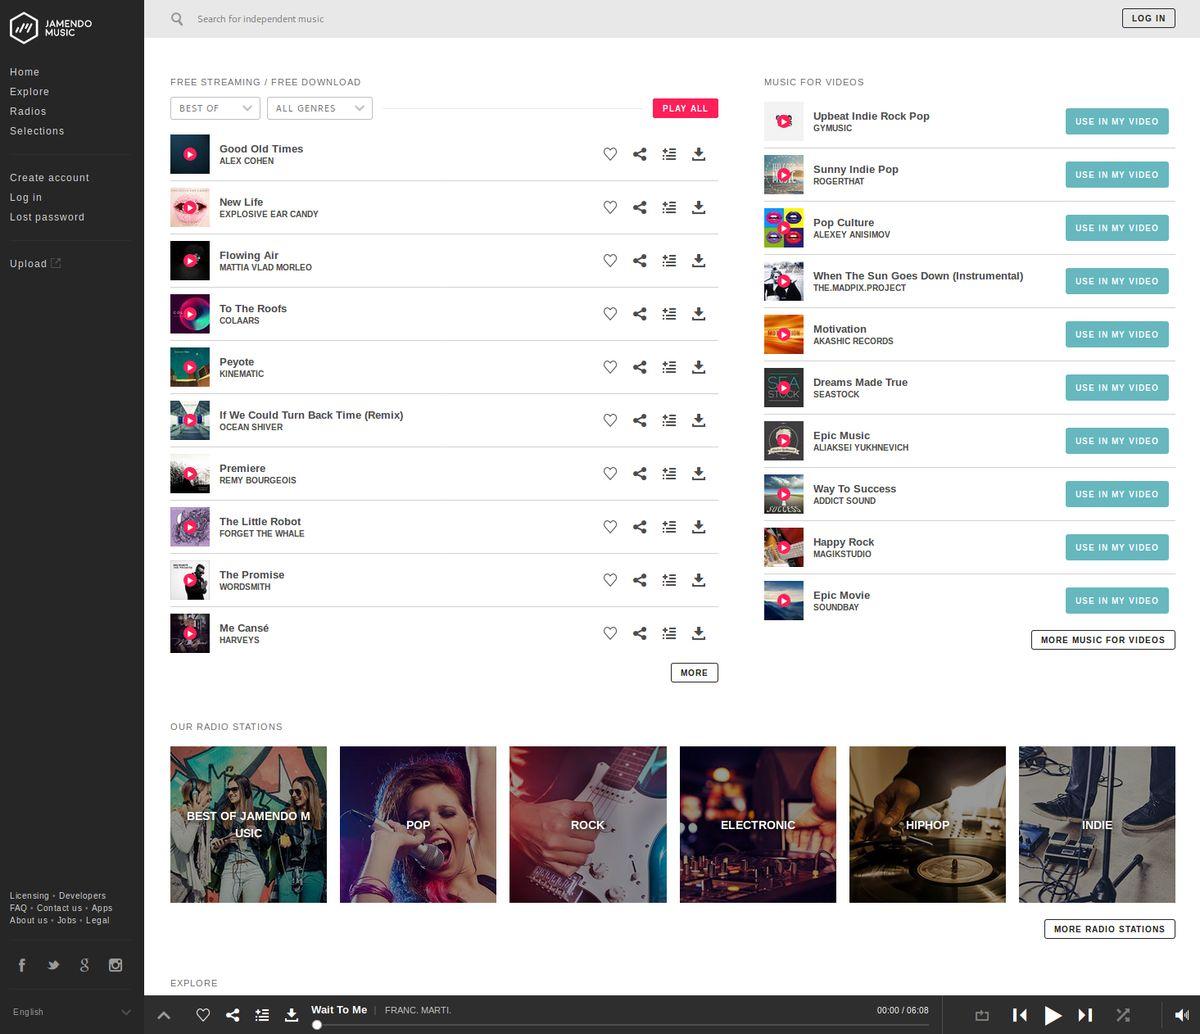Add Wait To Me to a playlist from the player bar
Image resolution: width=1200 pixels, height=1034 pixels.
(262, 1015)
